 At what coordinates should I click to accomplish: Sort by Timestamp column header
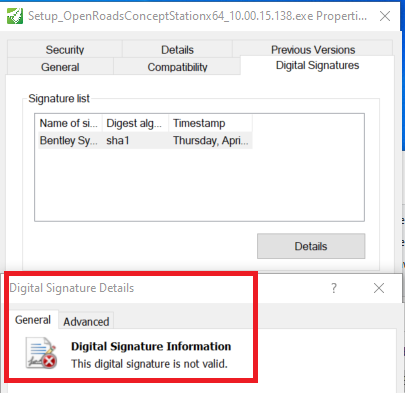210,123
